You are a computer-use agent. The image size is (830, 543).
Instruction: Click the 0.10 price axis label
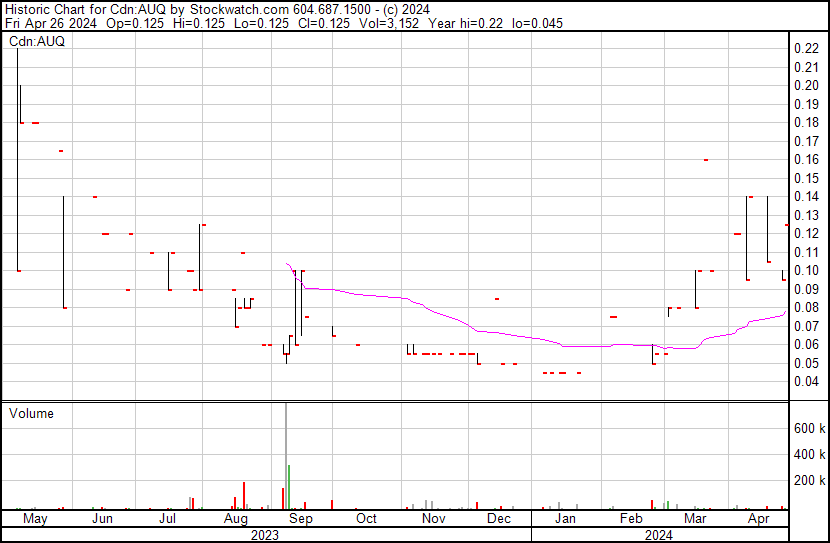806,271
